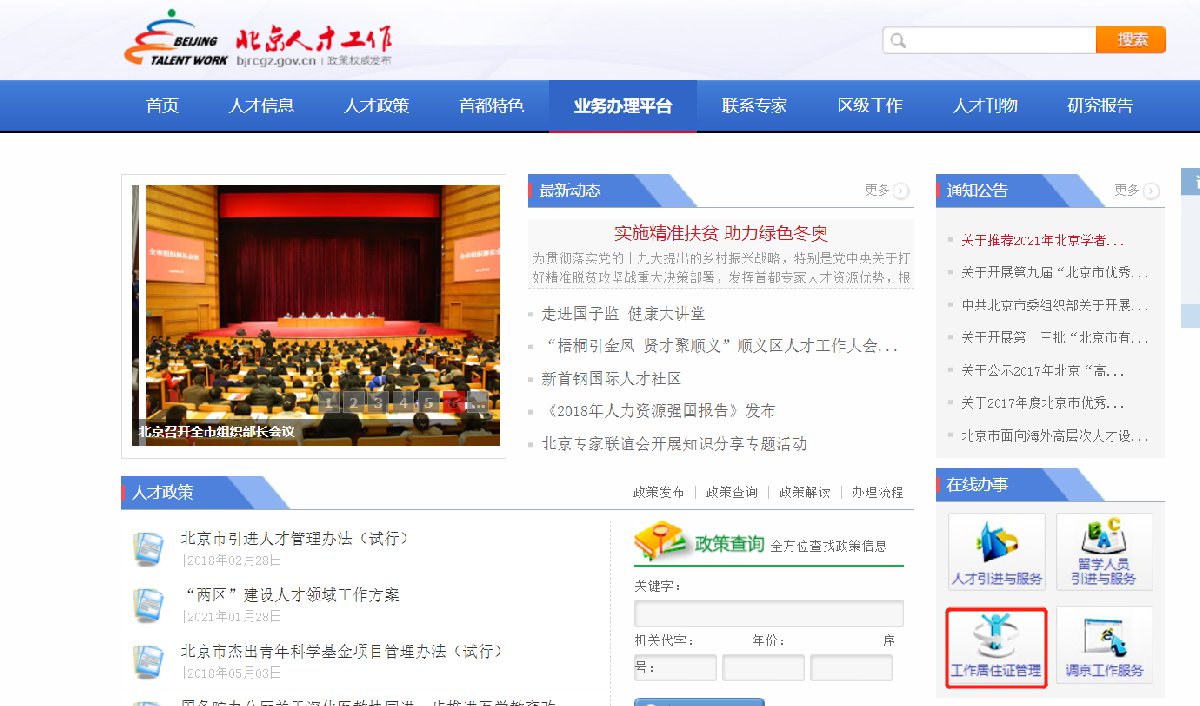Click document icon beside 北京市杰出青年科学基金项目管理办法
The image size is (1200, 706).
pyautogui.click(x=148, y=661)
